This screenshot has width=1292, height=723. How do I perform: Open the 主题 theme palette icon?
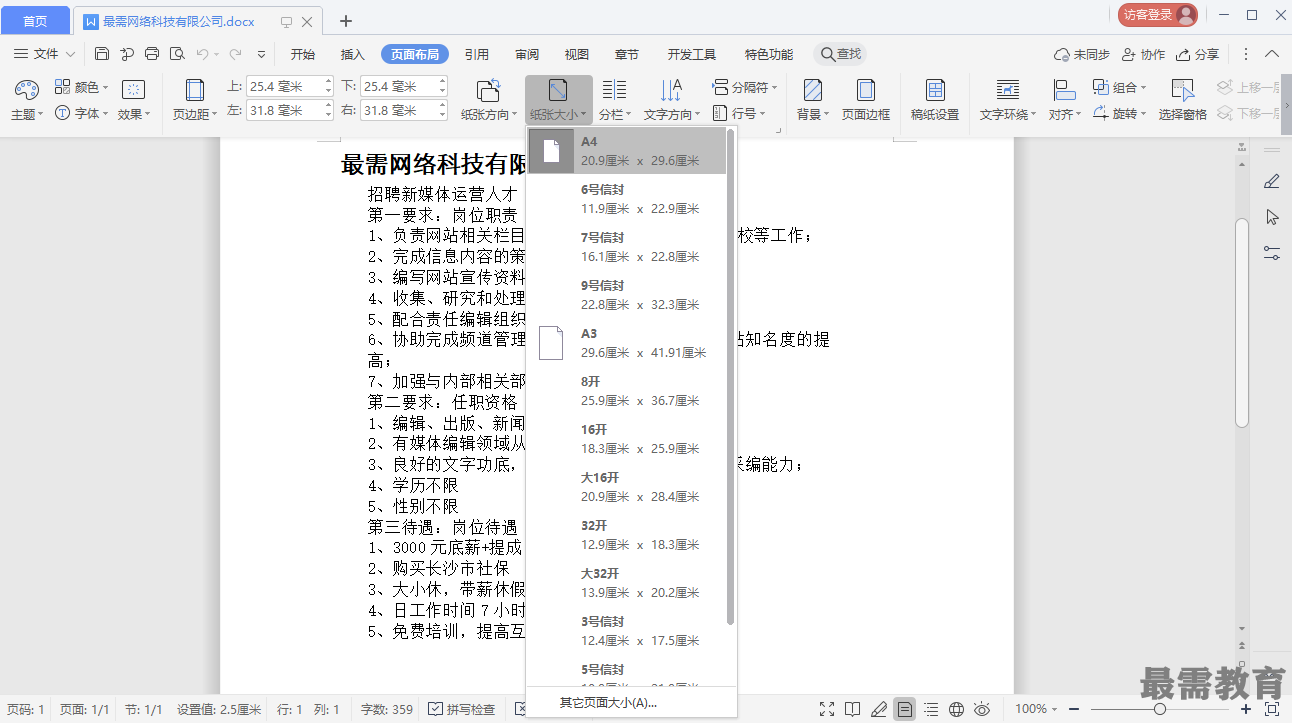(26, 90)
